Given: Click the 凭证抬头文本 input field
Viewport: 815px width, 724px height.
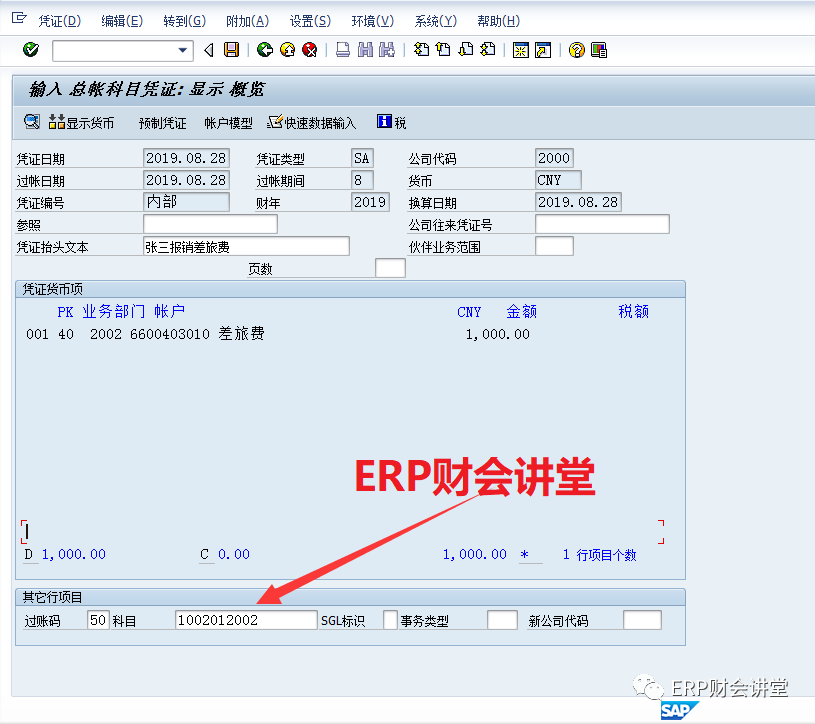Looking at the screenshot, I should click(x=246, y=247).
